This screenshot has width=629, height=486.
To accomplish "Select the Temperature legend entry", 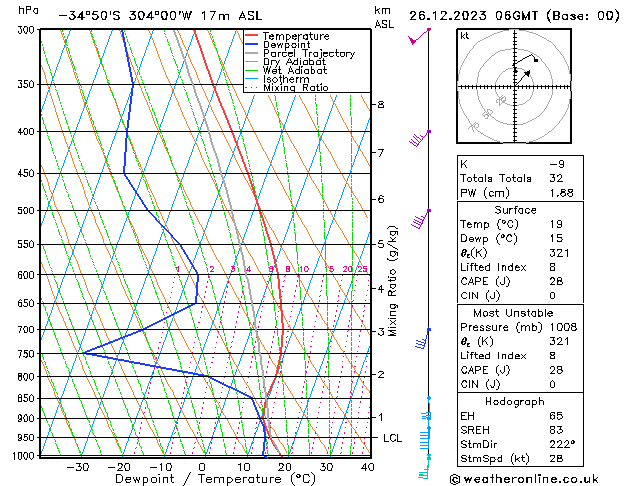I will click(x=296, y=36).
